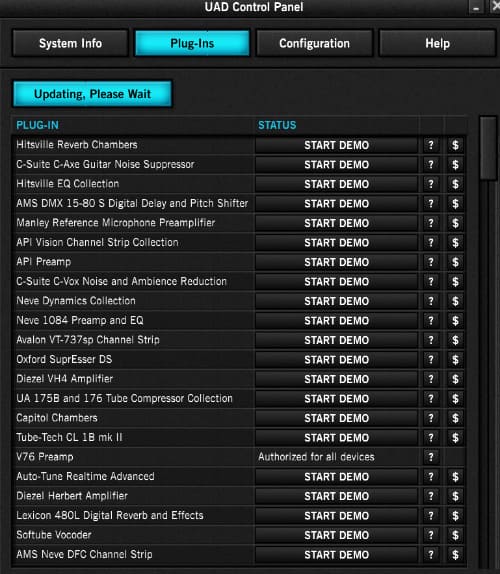
Task: Buy API Vision Channel Strip Collection
Action: point(455,243)
